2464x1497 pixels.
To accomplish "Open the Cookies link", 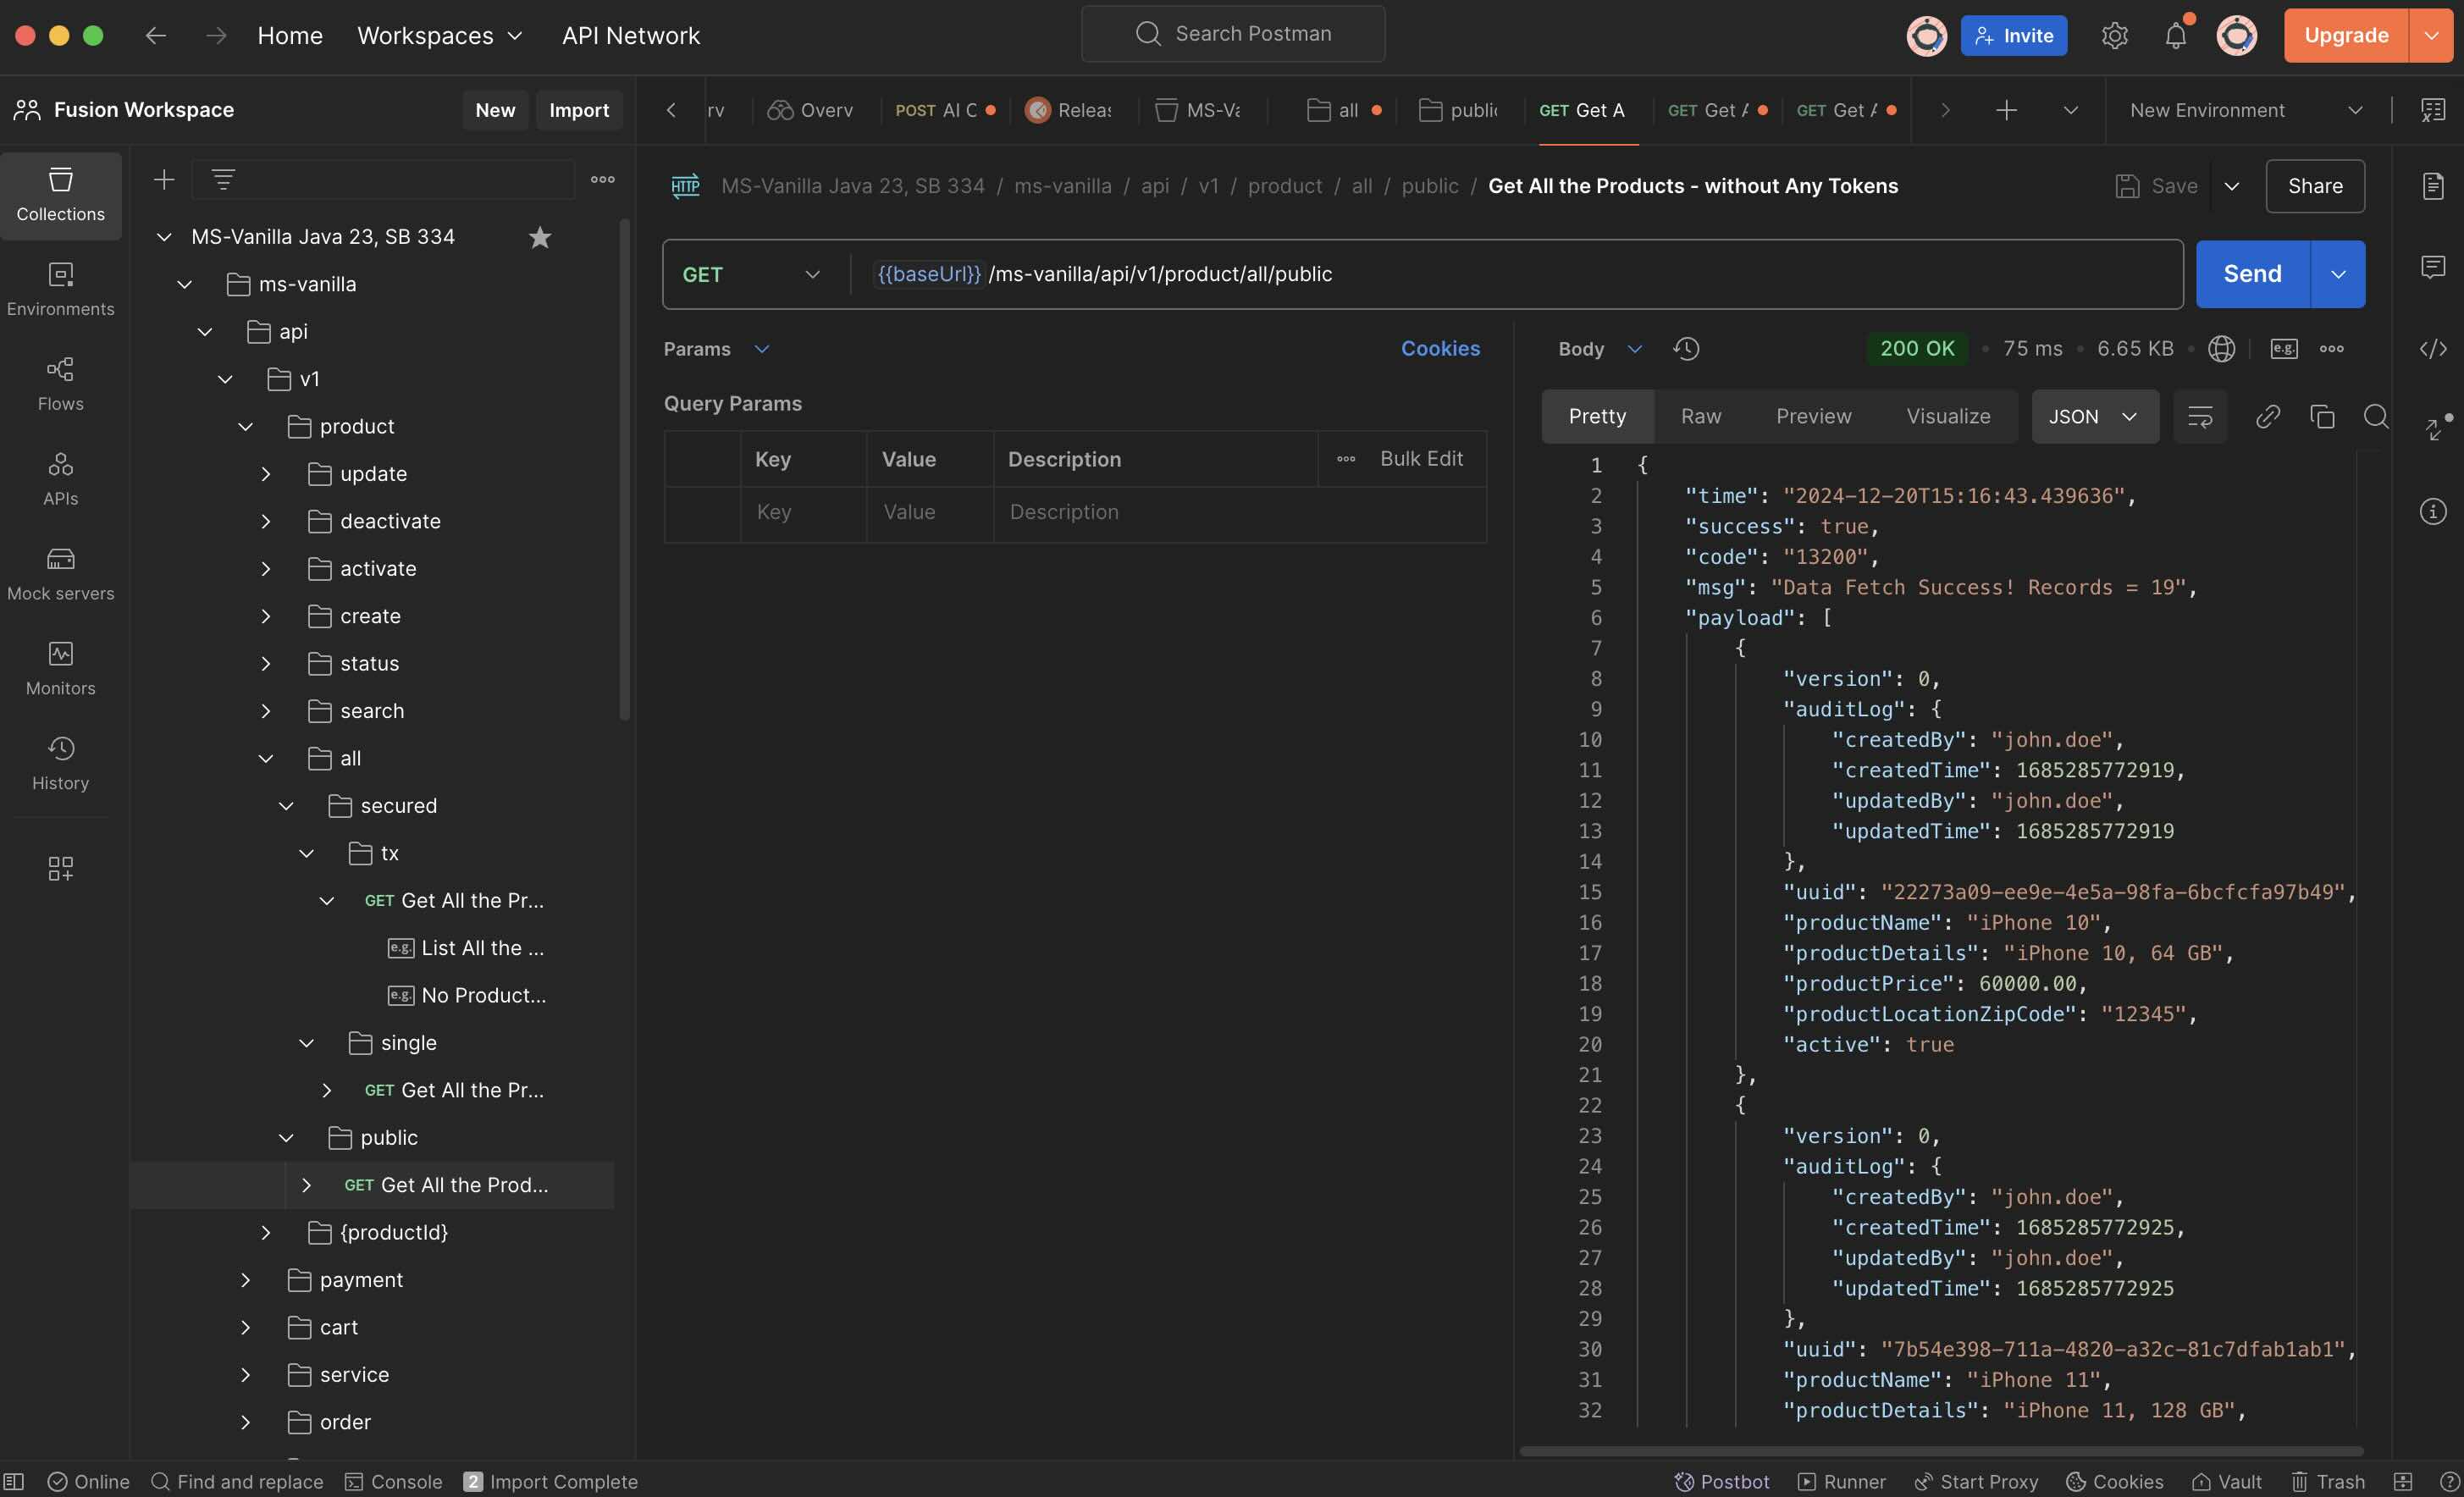I will 1439,349.
